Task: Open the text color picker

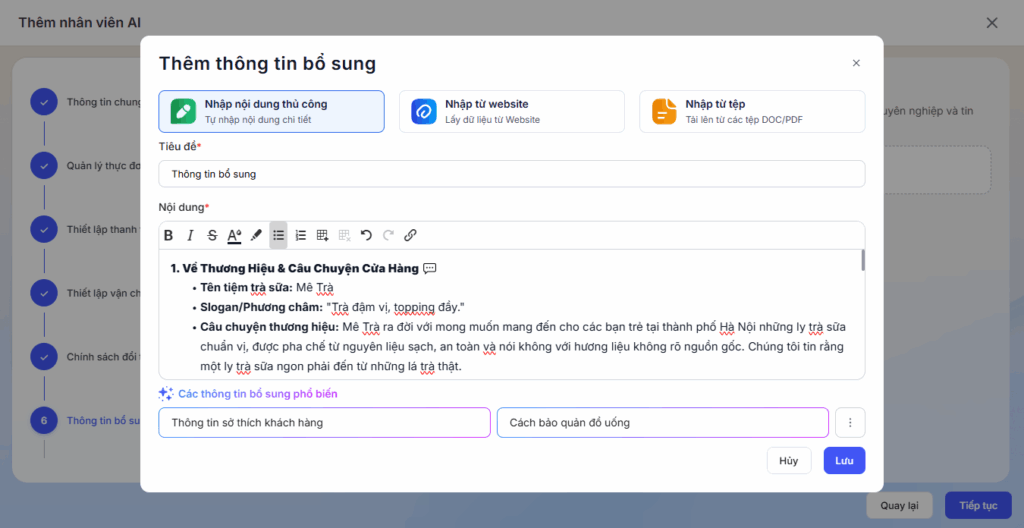Action: [x=234, y=236]
